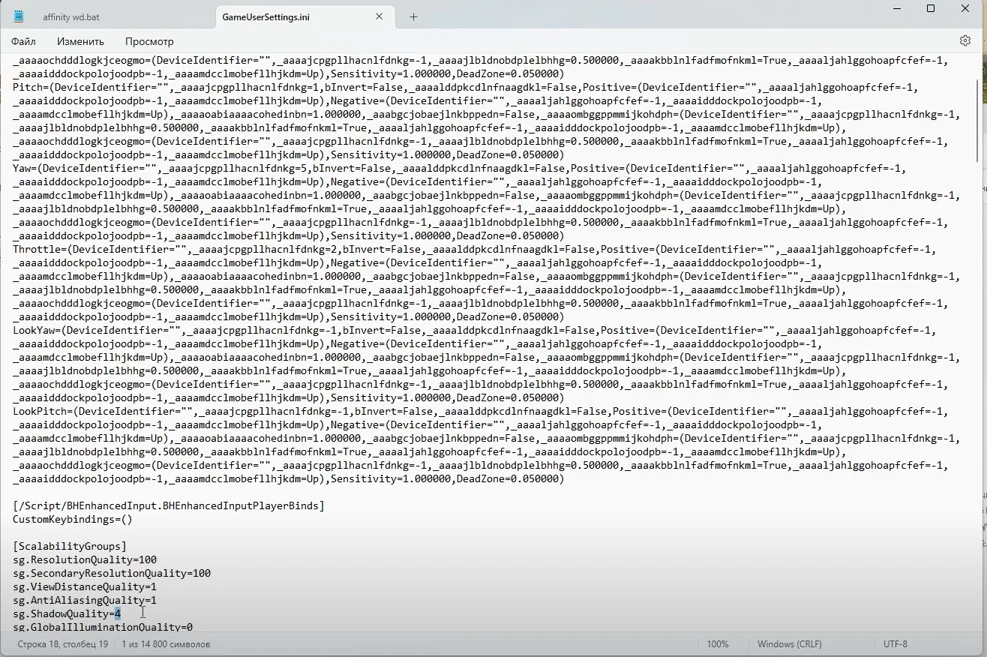Screen dimensions: 987x657
Task: Click the sg.ShadowQuality=4 line
Action: [67, 614]
